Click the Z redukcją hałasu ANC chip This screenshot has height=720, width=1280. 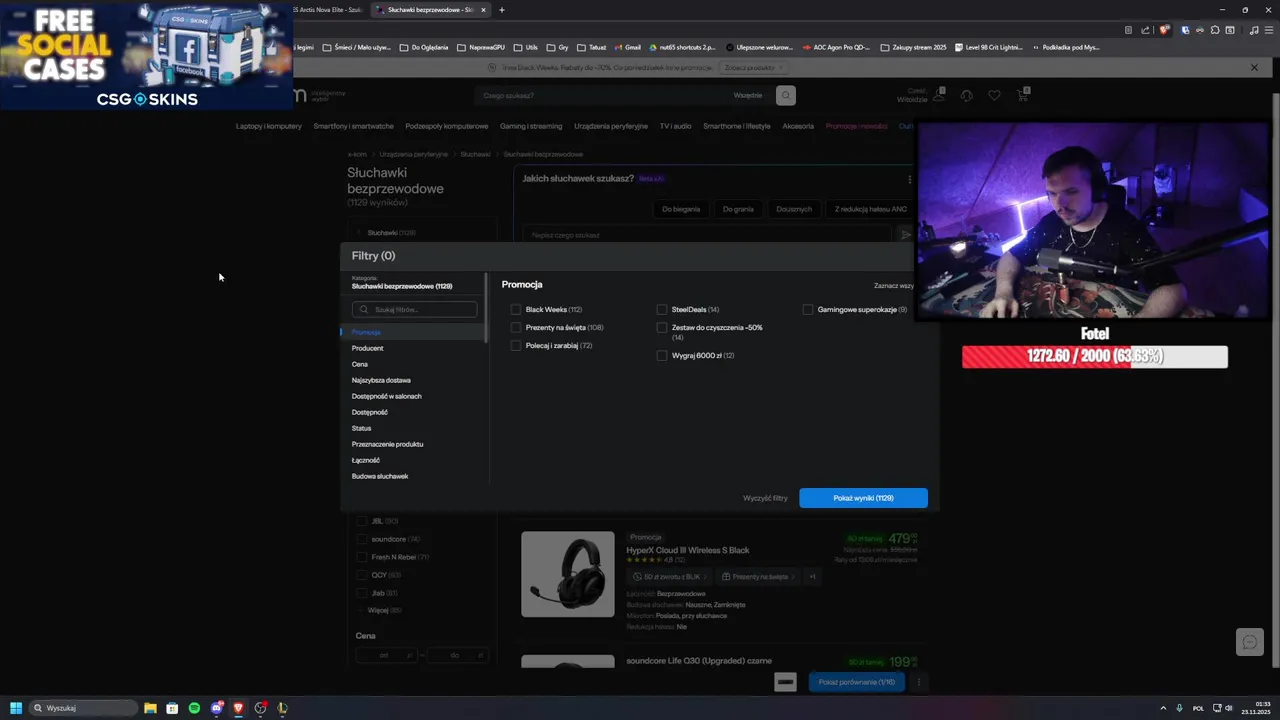(x=870, y=209)
